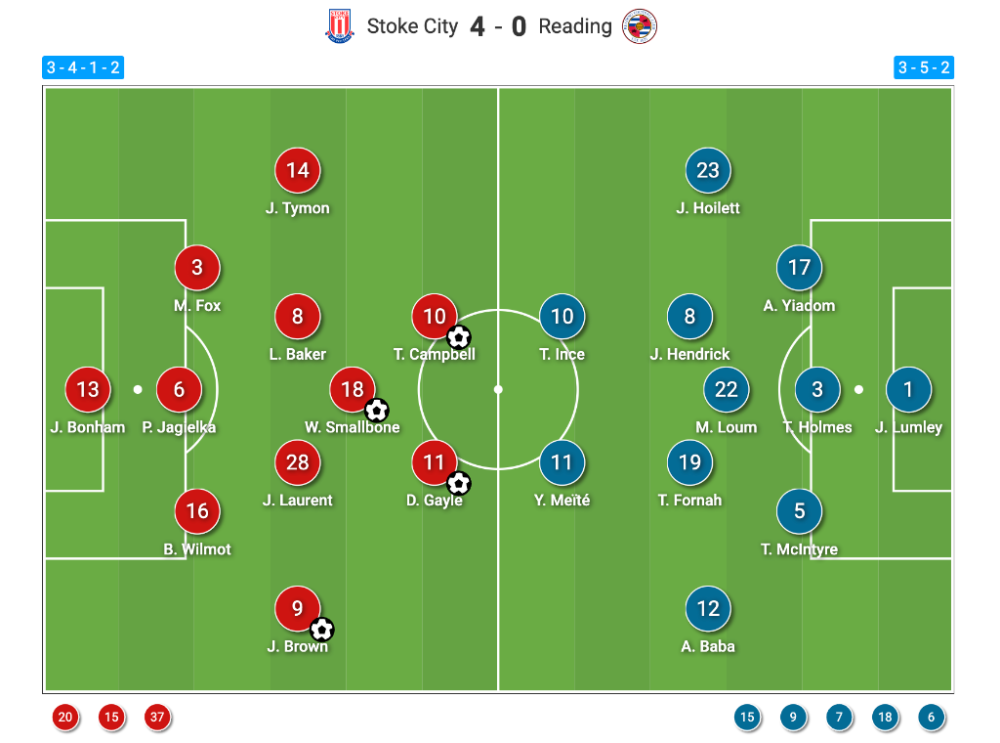Select A. Baba's number 12 marker
Image resolution: width=1000 pixels, height=743 pixels.
(x=708, y=608)
